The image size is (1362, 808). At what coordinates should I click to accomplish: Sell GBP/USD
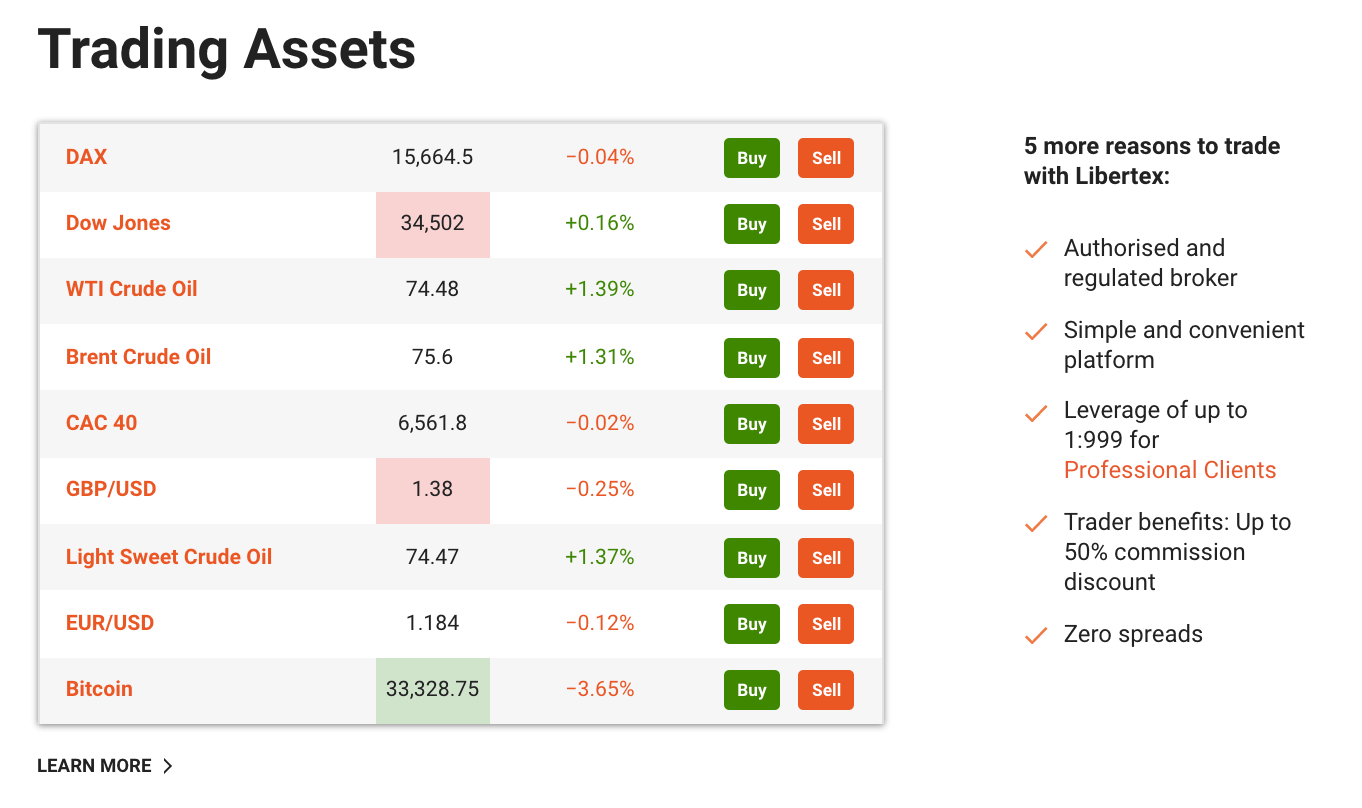[x=825, y=490]
